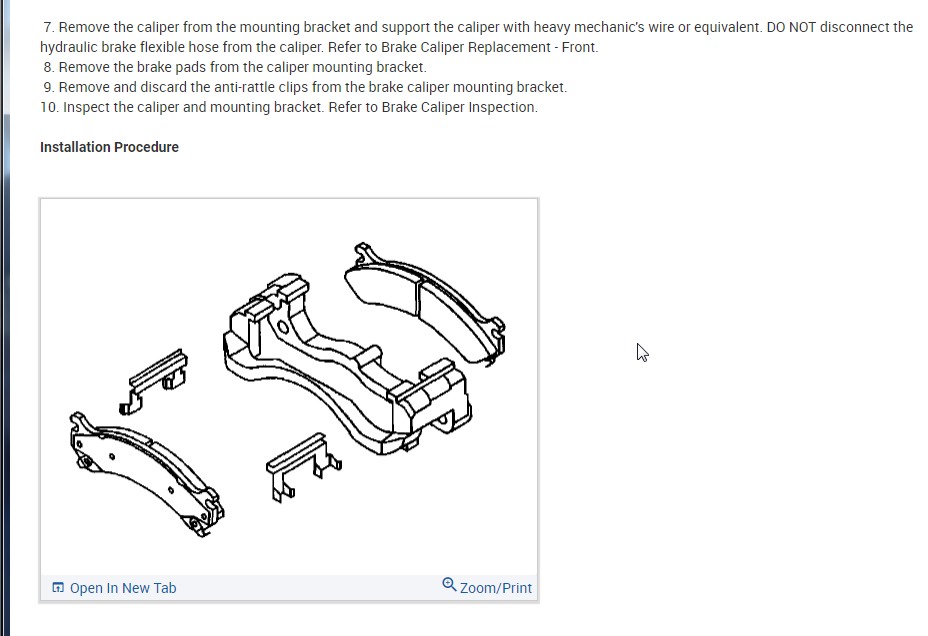Click step 9 about discarding anti-rattle clips
The image size is (928, 636).
pos(305,87)
